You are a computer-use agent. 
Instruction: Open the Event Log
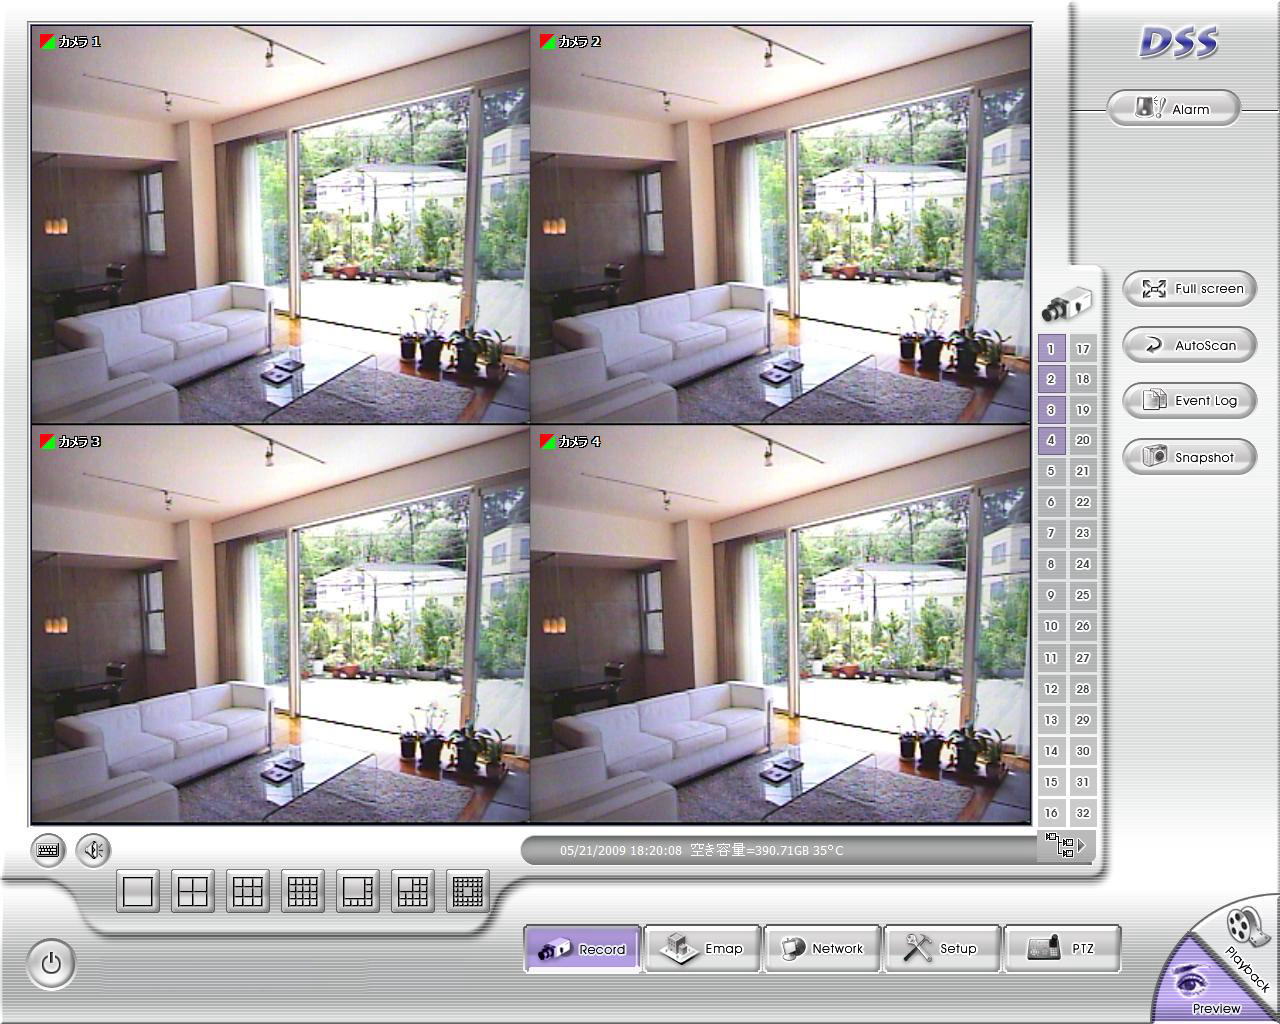(1189, 400)
